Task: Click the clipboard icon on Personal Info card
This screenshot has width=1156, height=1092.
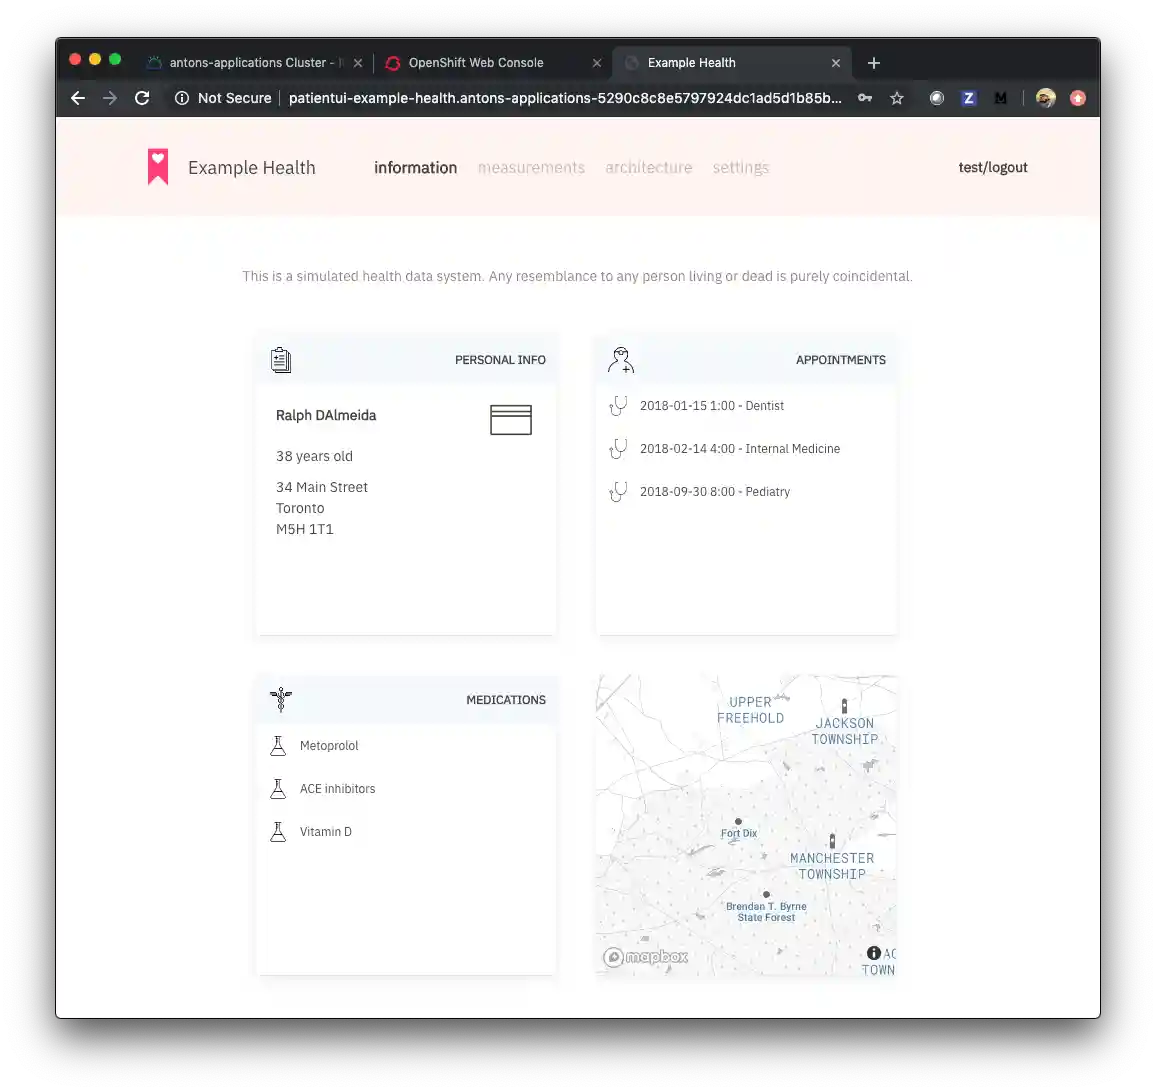Action: [281, 359]
